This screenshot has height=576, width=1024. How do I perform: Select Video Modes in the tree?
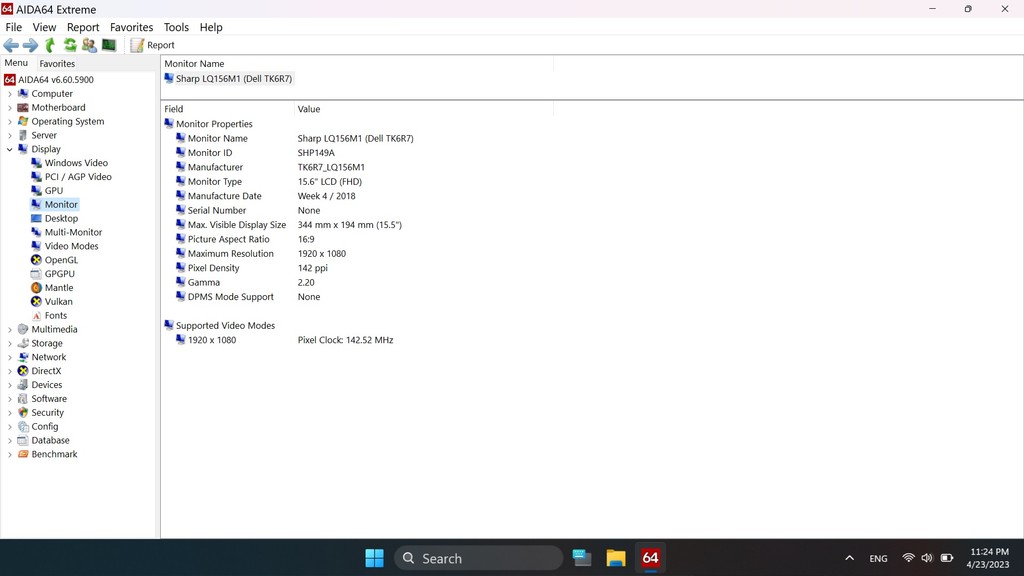(x=71, y=246)
